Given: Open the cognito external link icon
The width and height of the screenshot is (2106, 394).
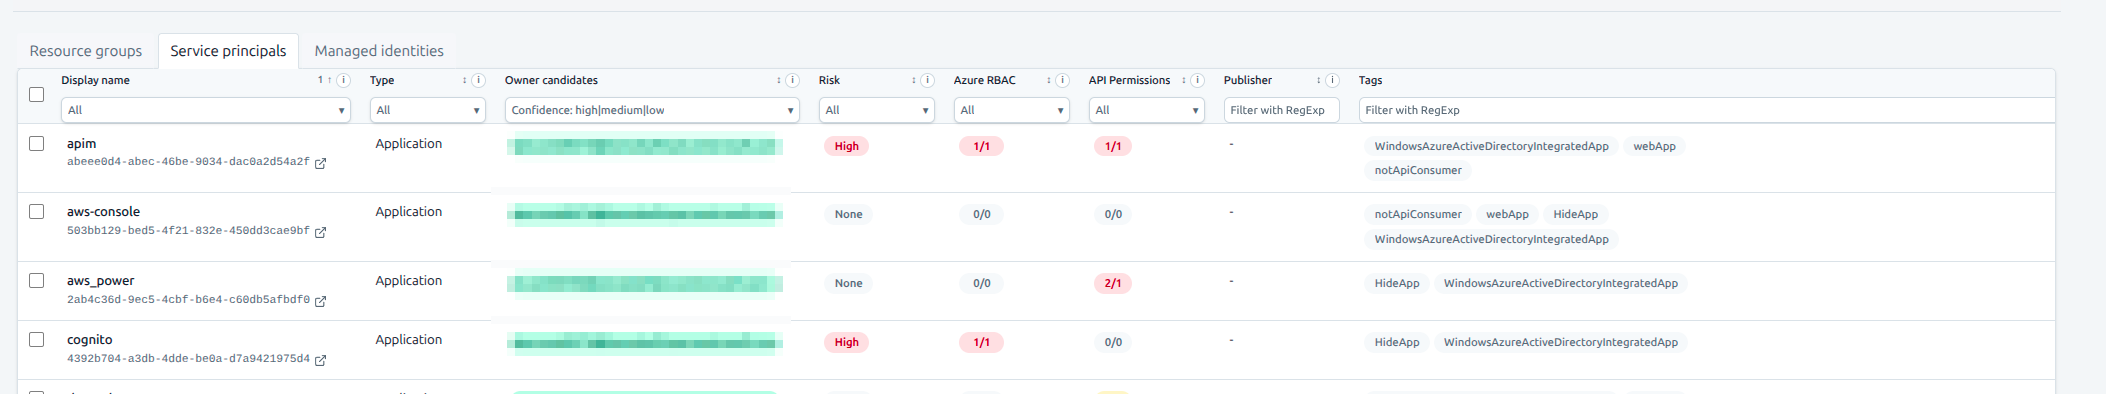Looking at the screenshot, I should tap(320, 360).
